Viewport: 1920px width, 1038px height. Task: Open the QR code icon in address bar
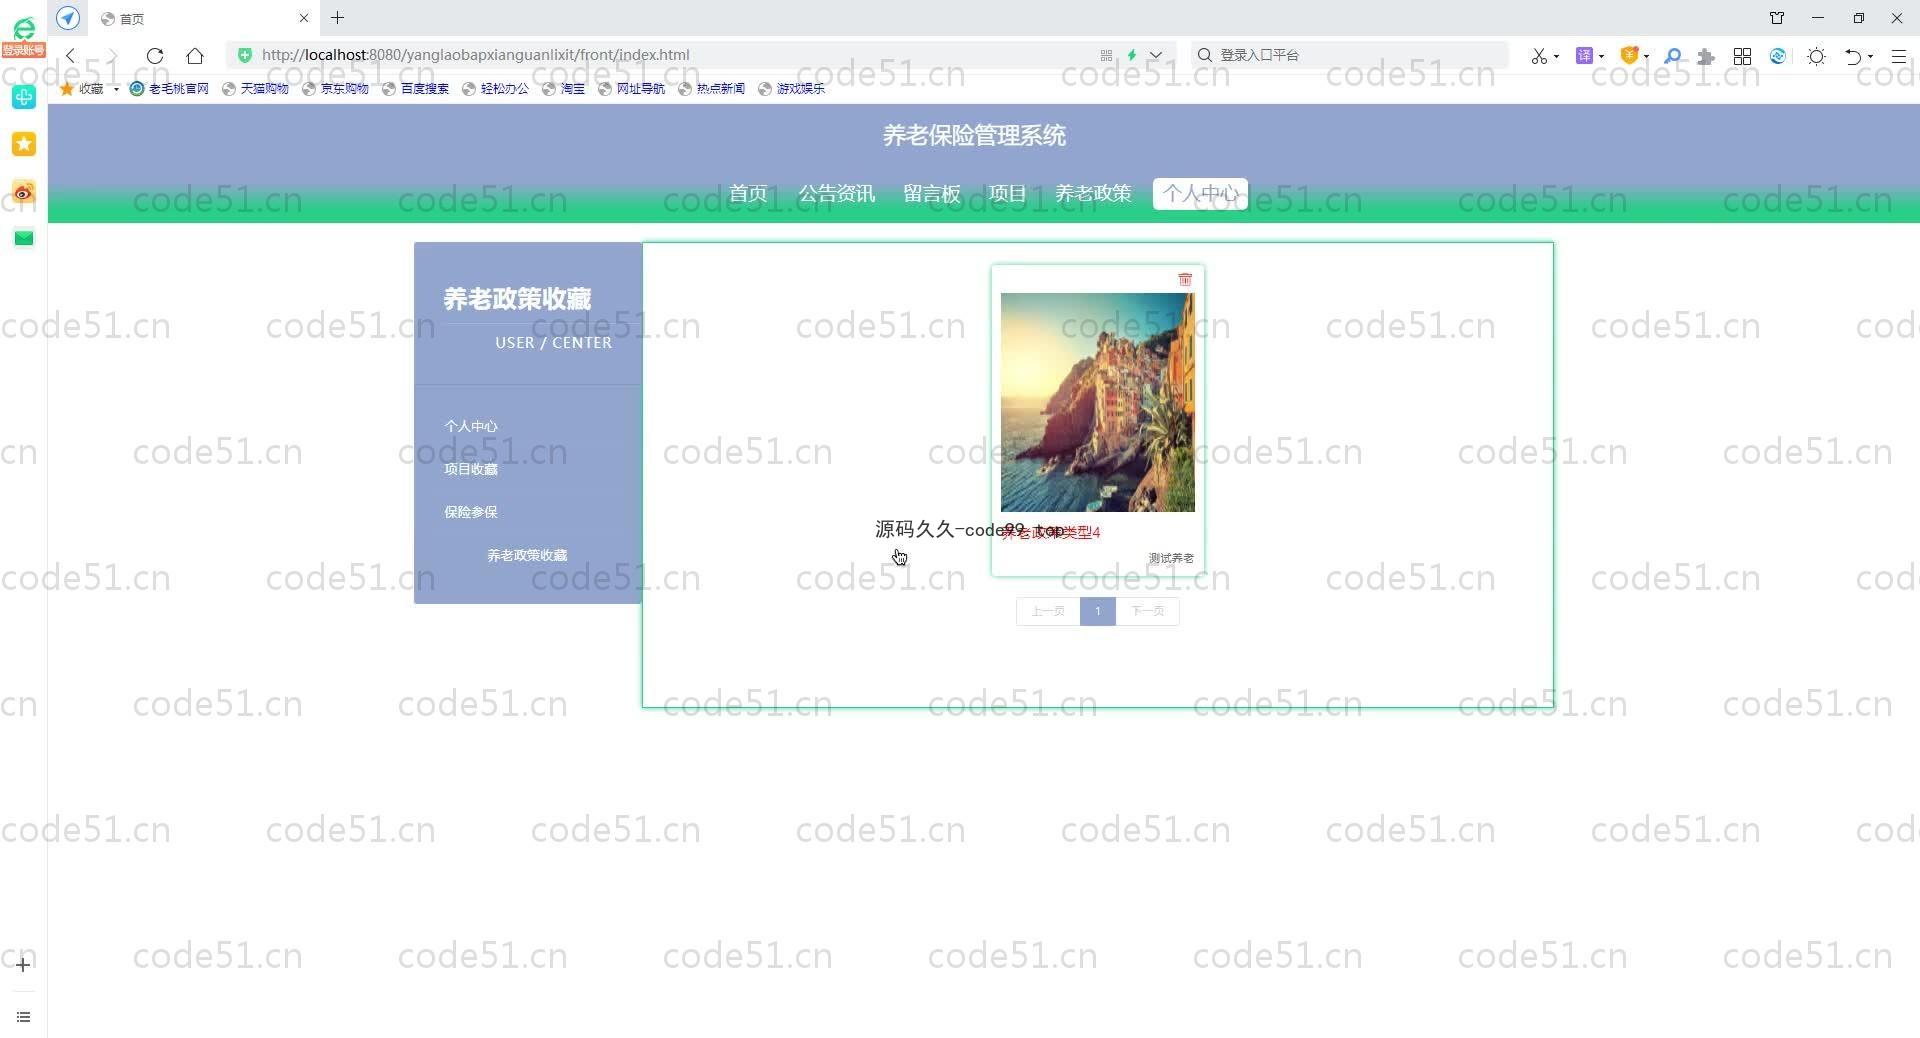click(x=1106, y=55)
